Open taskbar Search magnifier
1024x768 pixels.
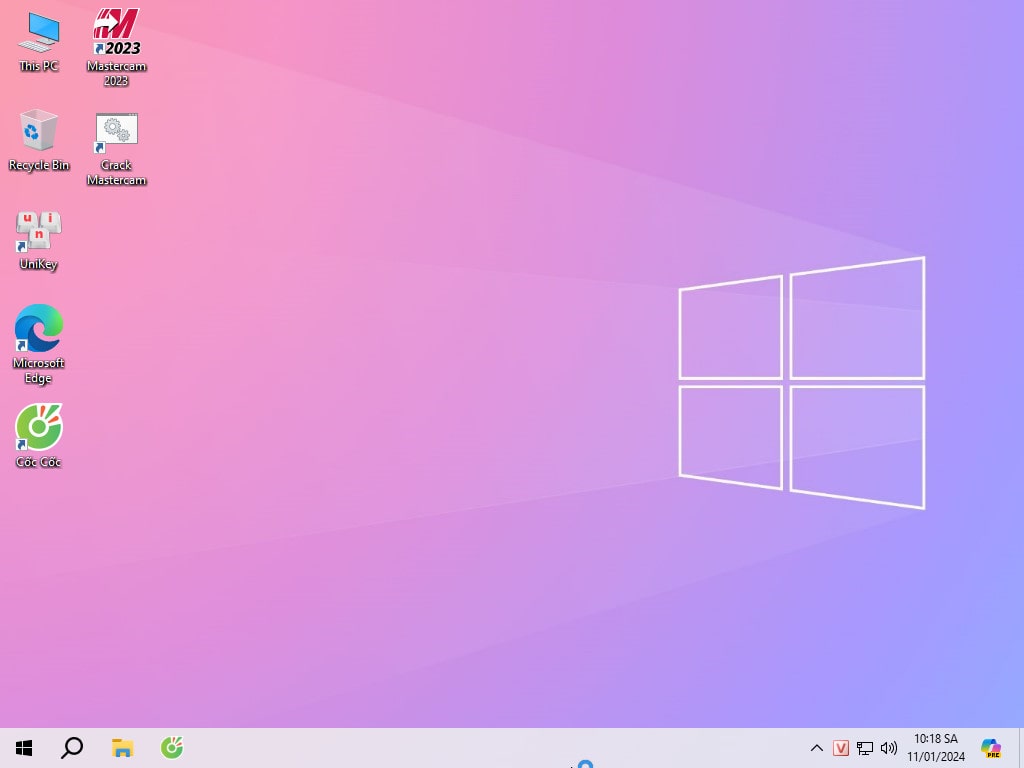pyautogui.click(x=72, y=748)
